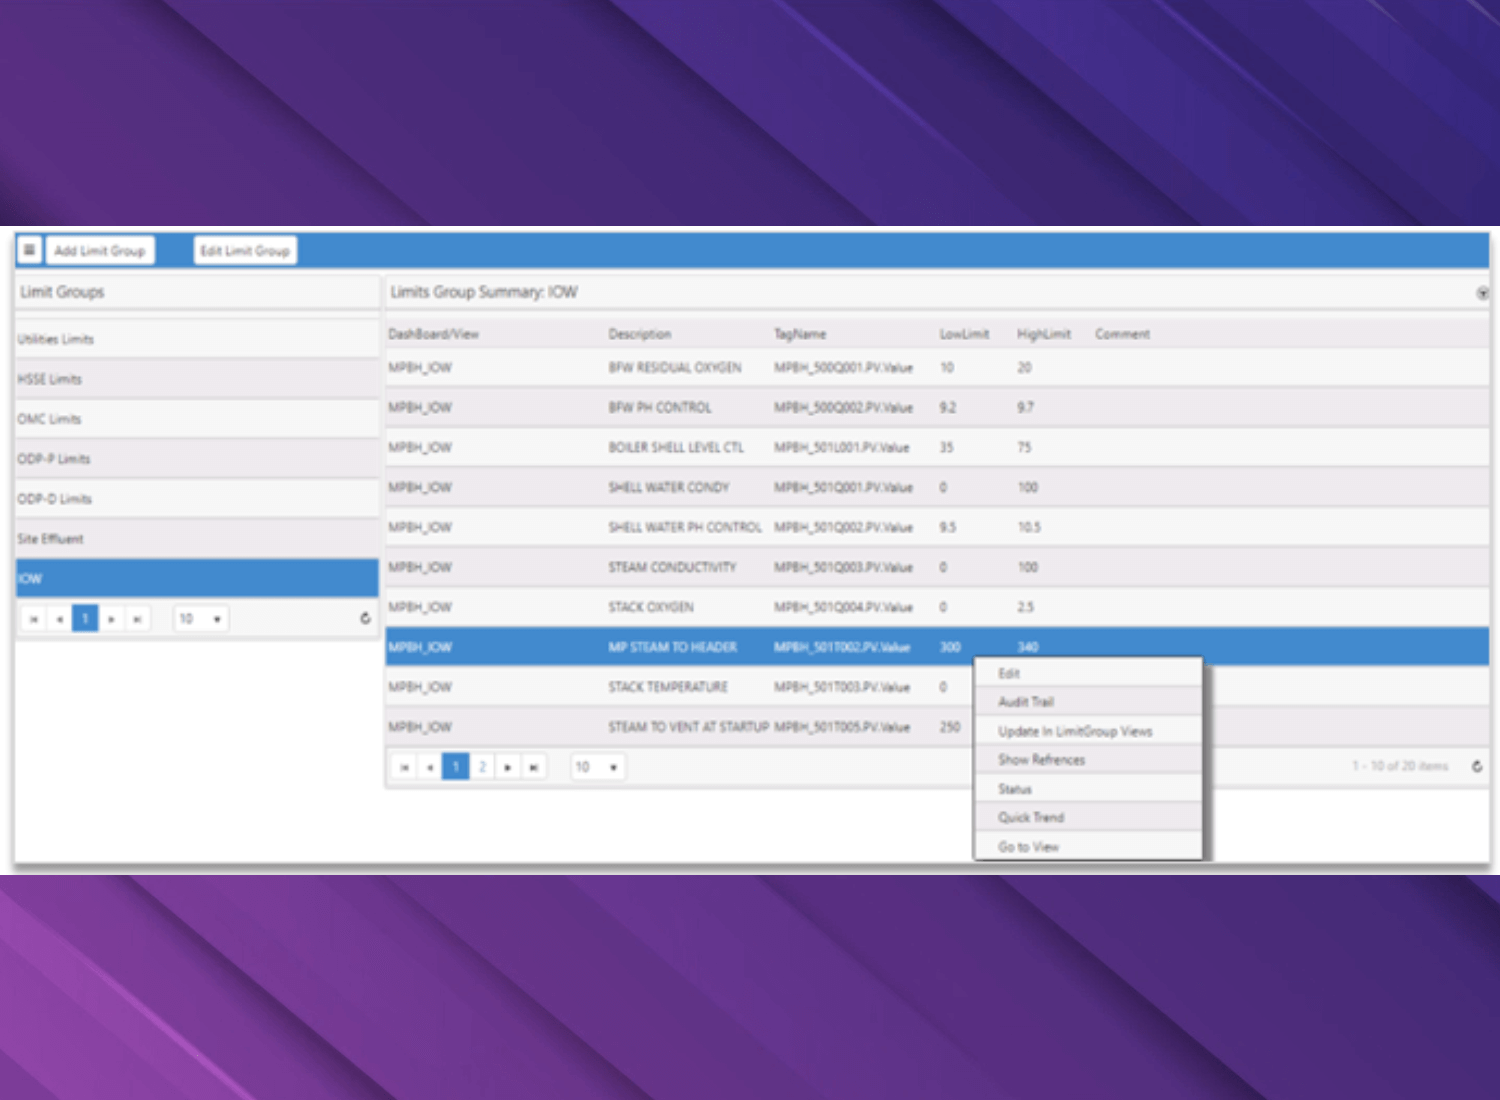Select the BFW RESIDUAL OXYGEN row

pyautogui.click(x=675, y=368)
